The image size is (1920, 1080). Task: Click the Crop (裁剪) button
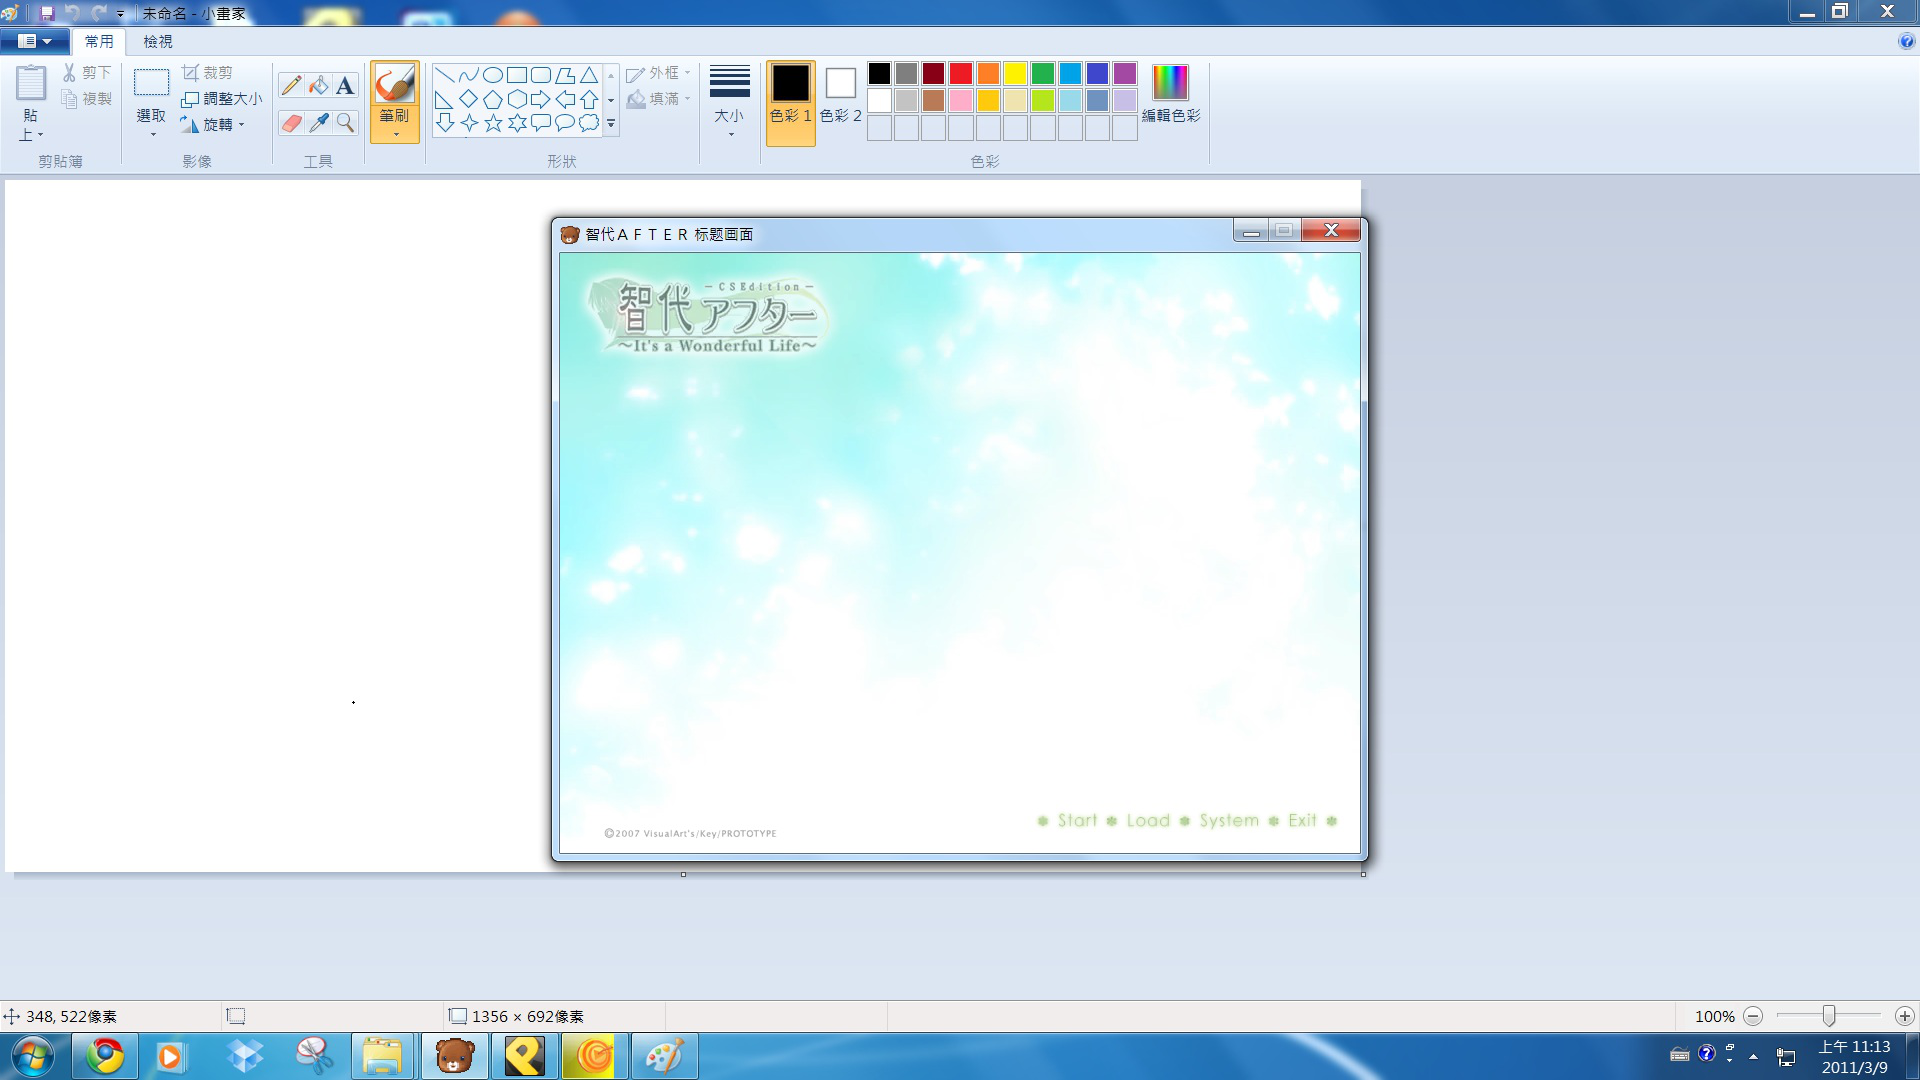(x=207, y=73)
